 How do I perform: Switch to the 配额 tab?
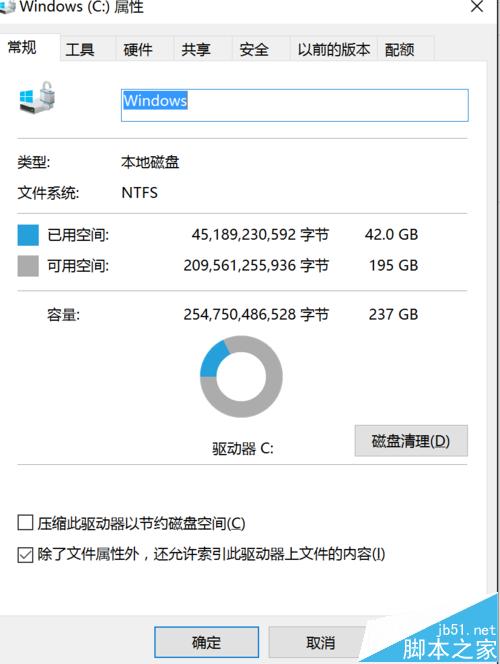pos(399,50)
